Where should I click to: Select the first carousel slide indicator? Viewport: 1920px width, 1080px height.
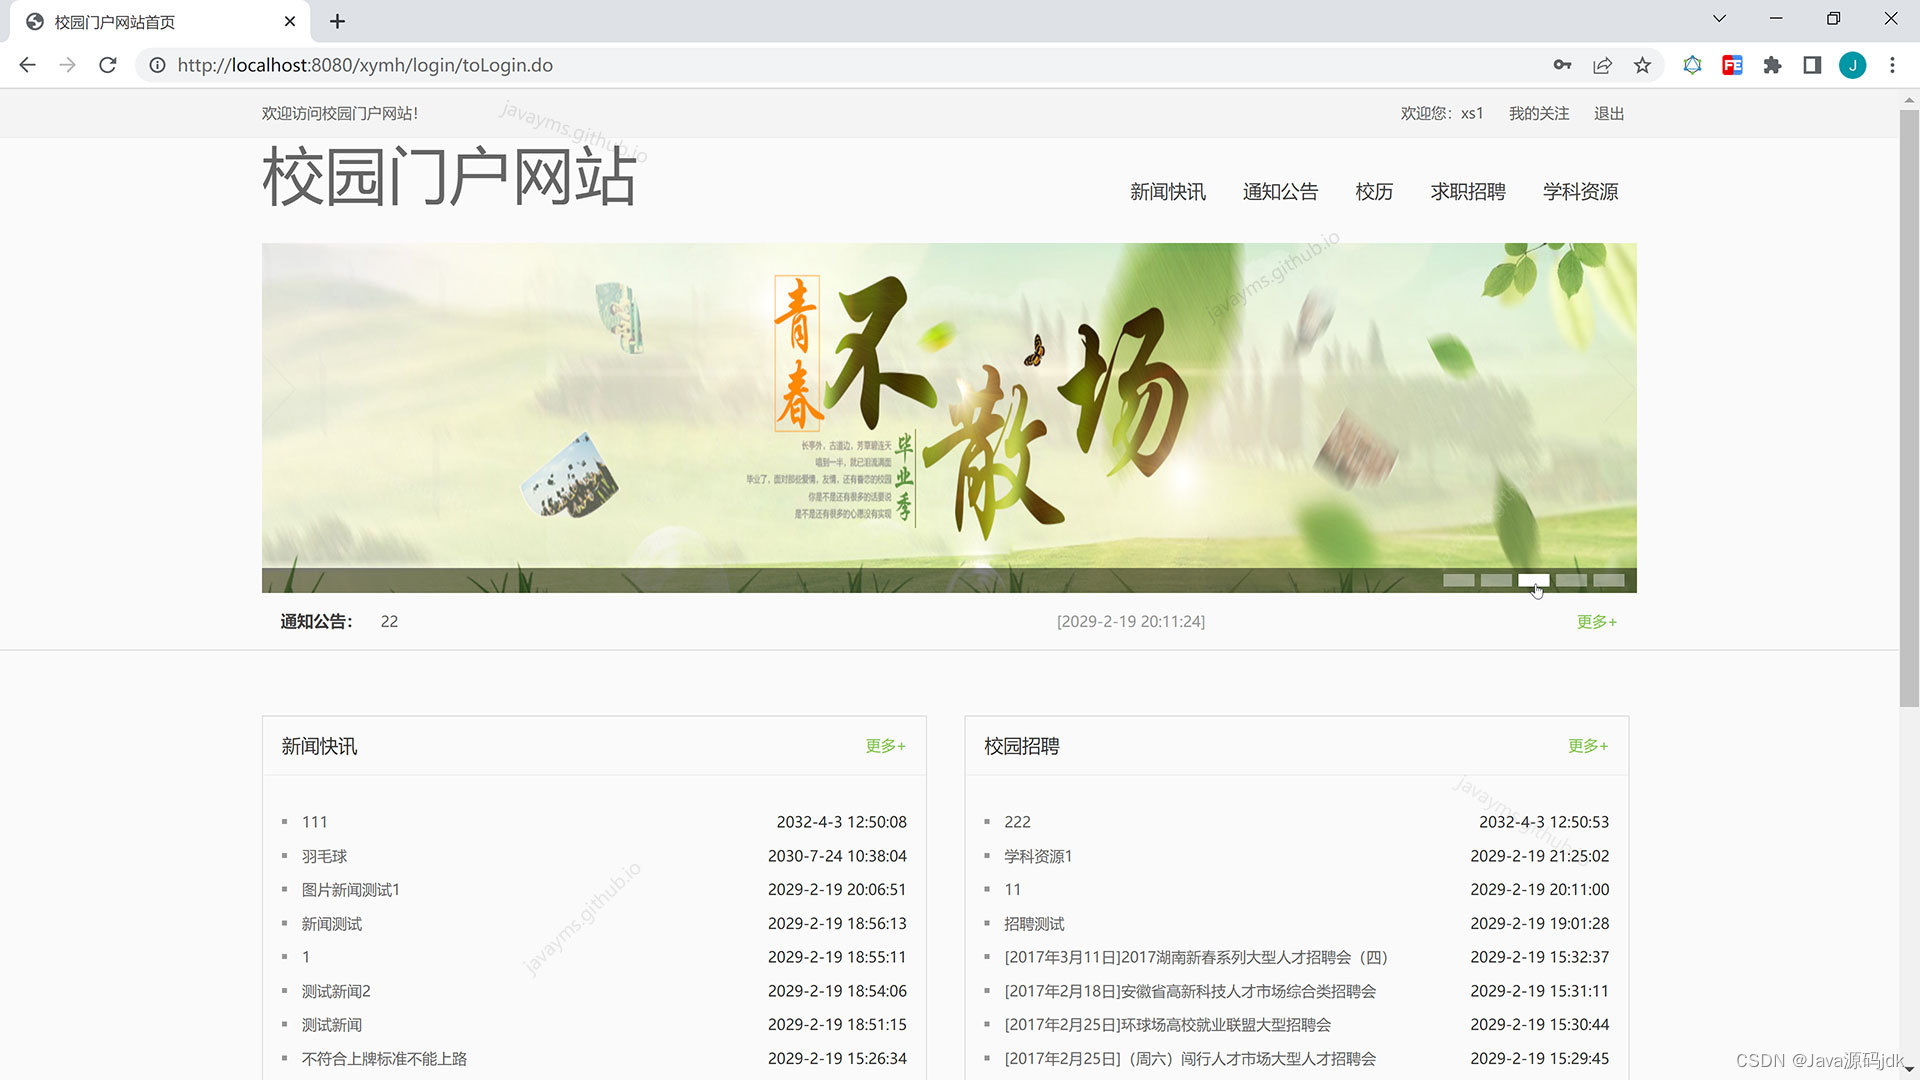(x=1458, y=580)
